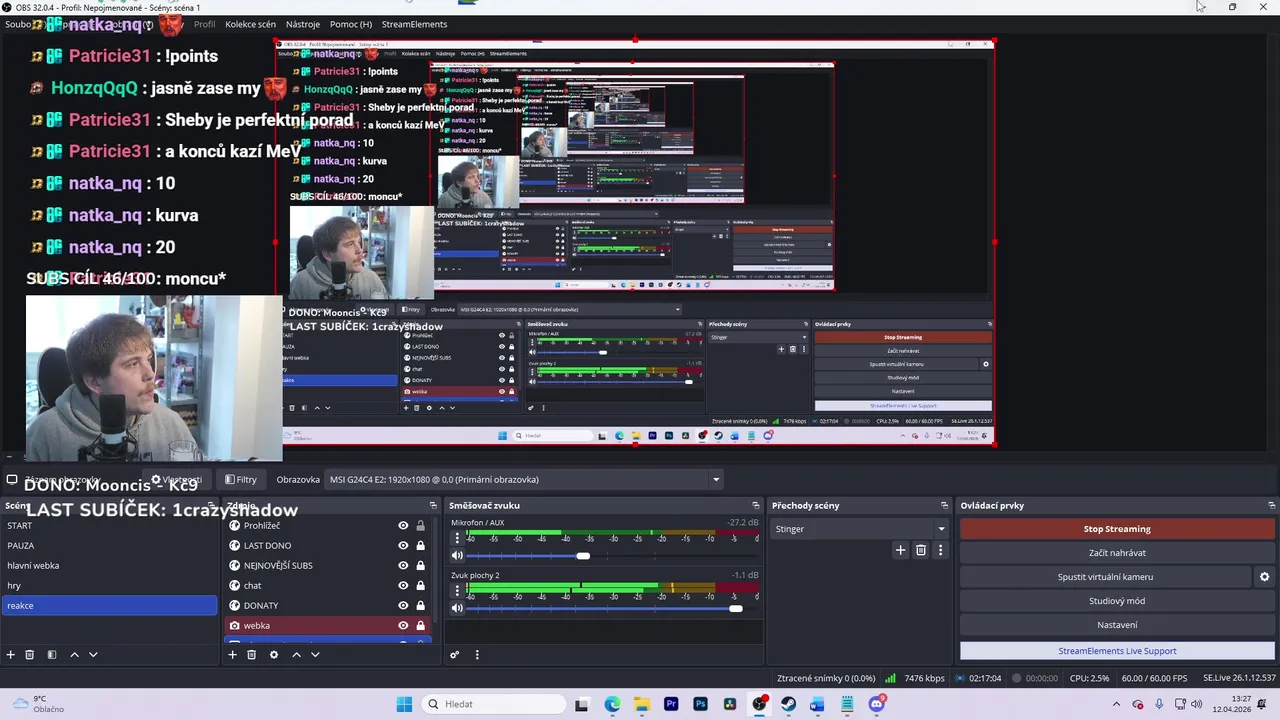1280x720 pixels.
Task: Open virtual camera settings gear
Action: (x=1264, y=577)
